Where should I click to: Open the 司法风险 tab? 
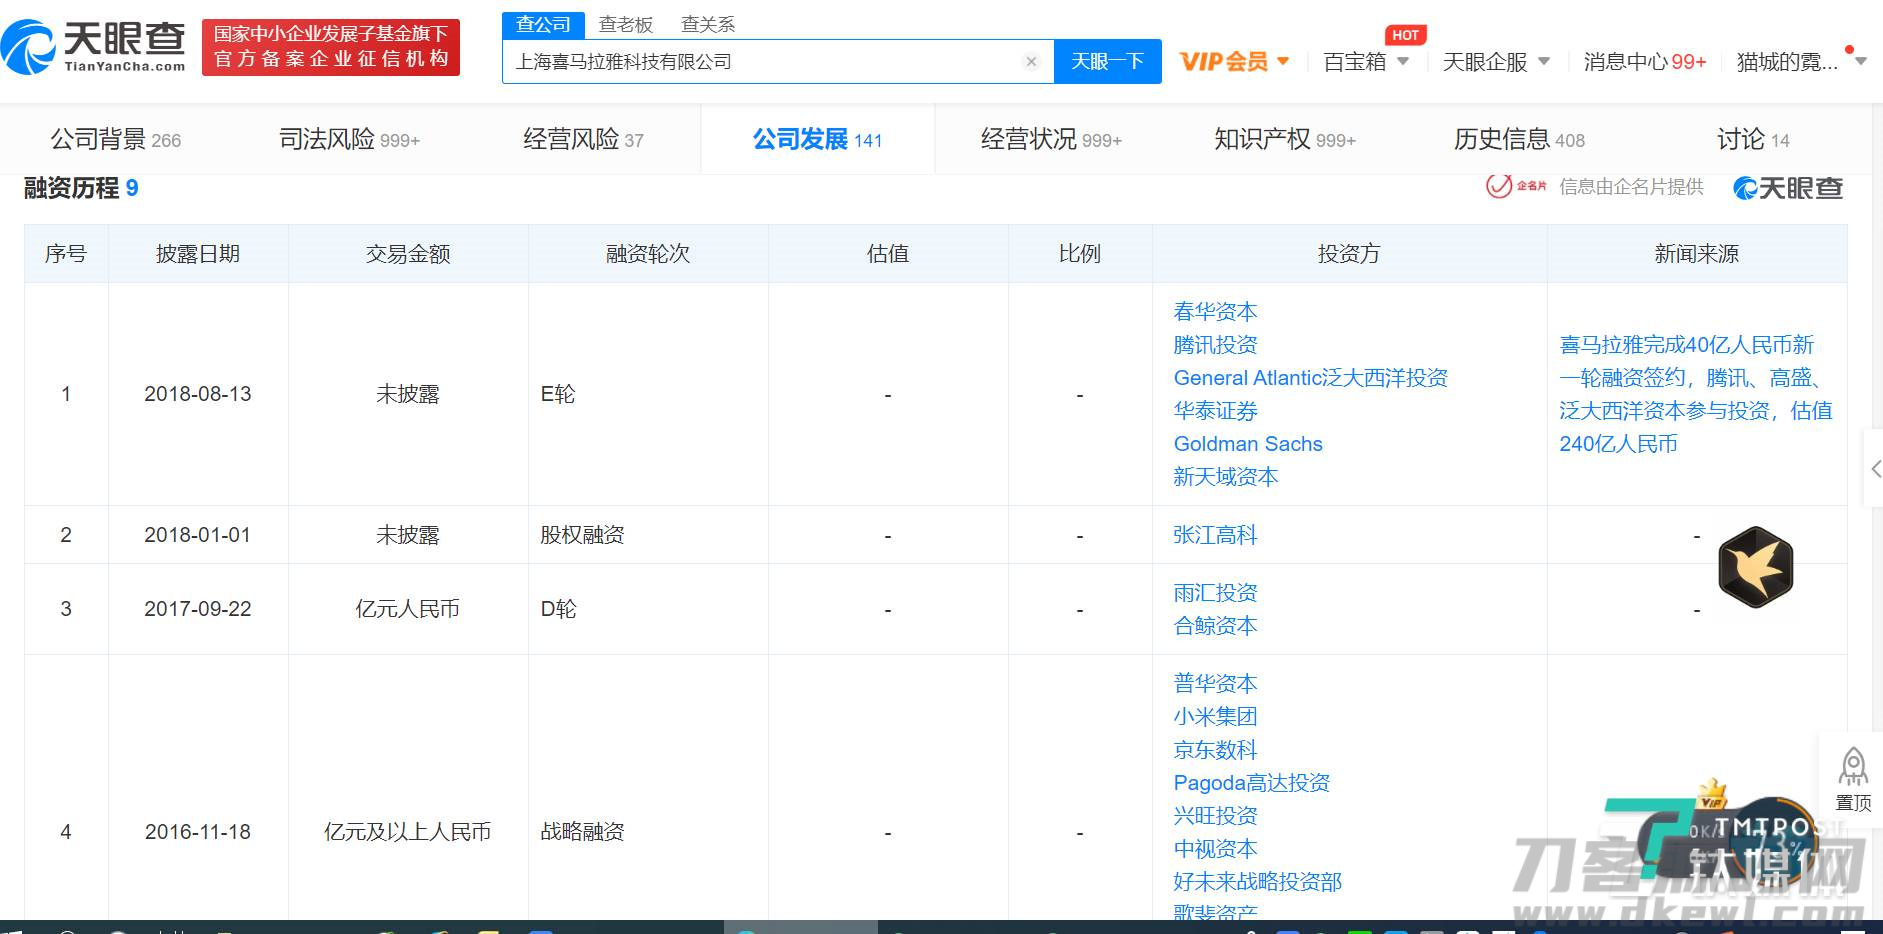point(349,139)
